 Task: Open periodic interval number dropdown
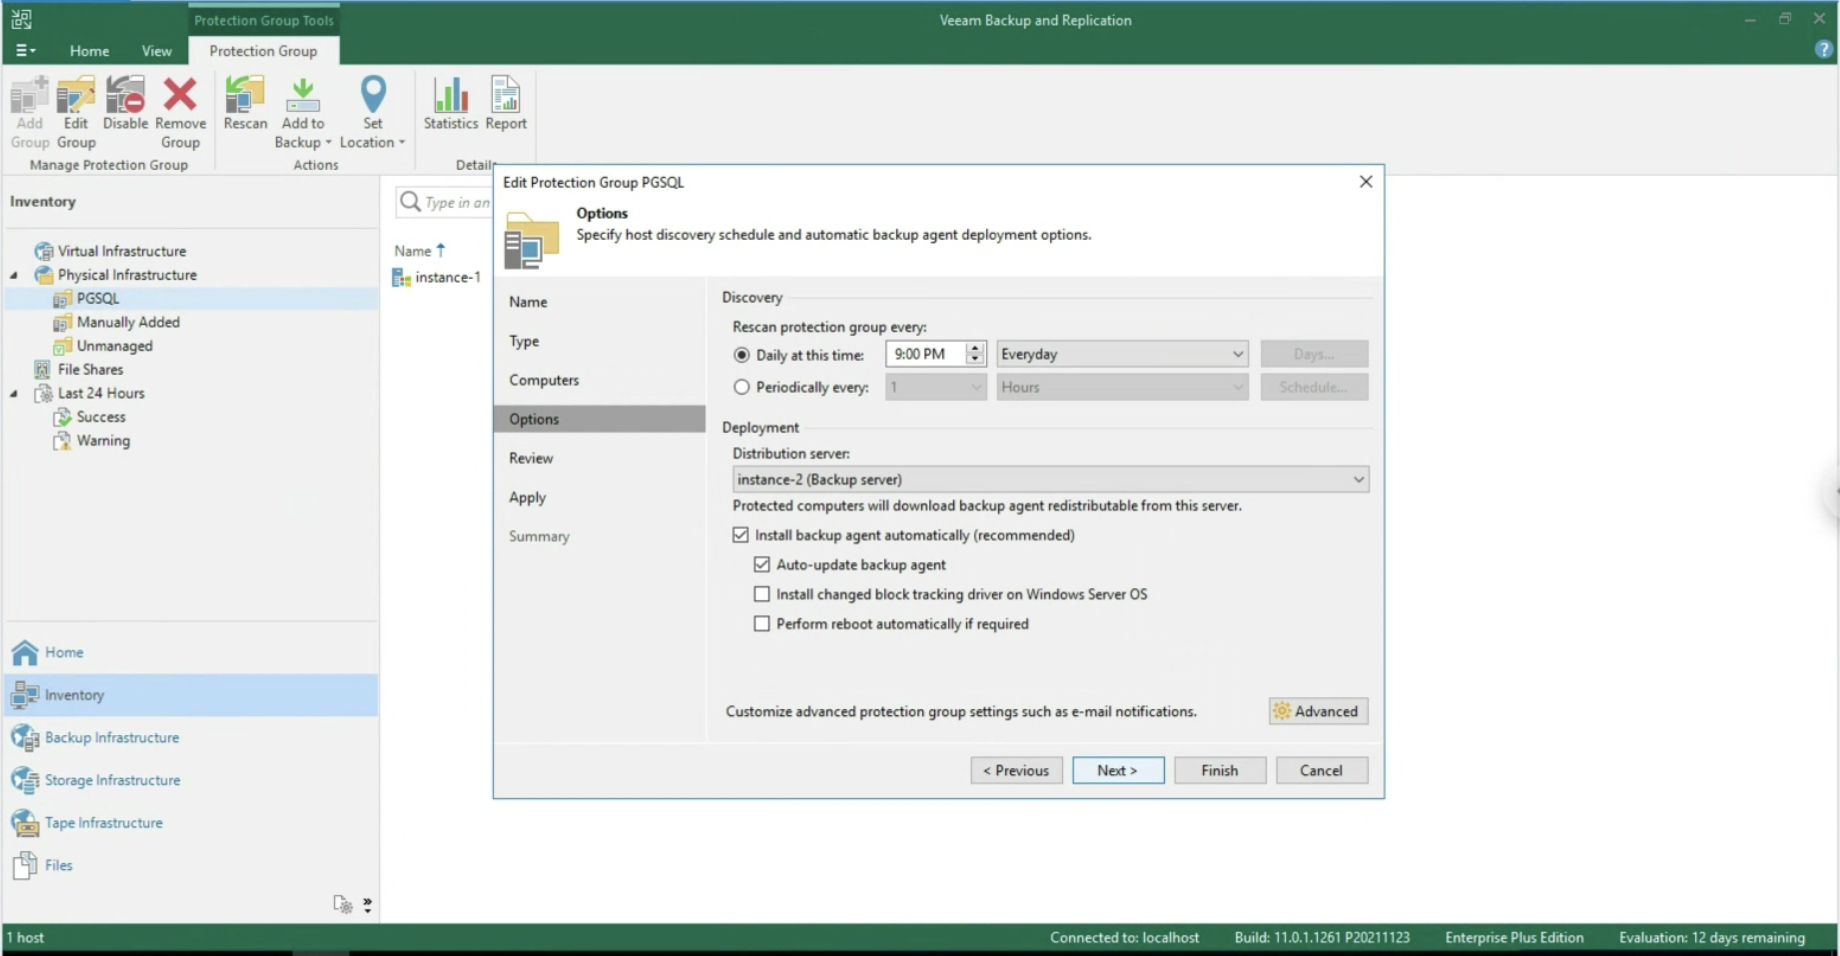coord(936,387)
